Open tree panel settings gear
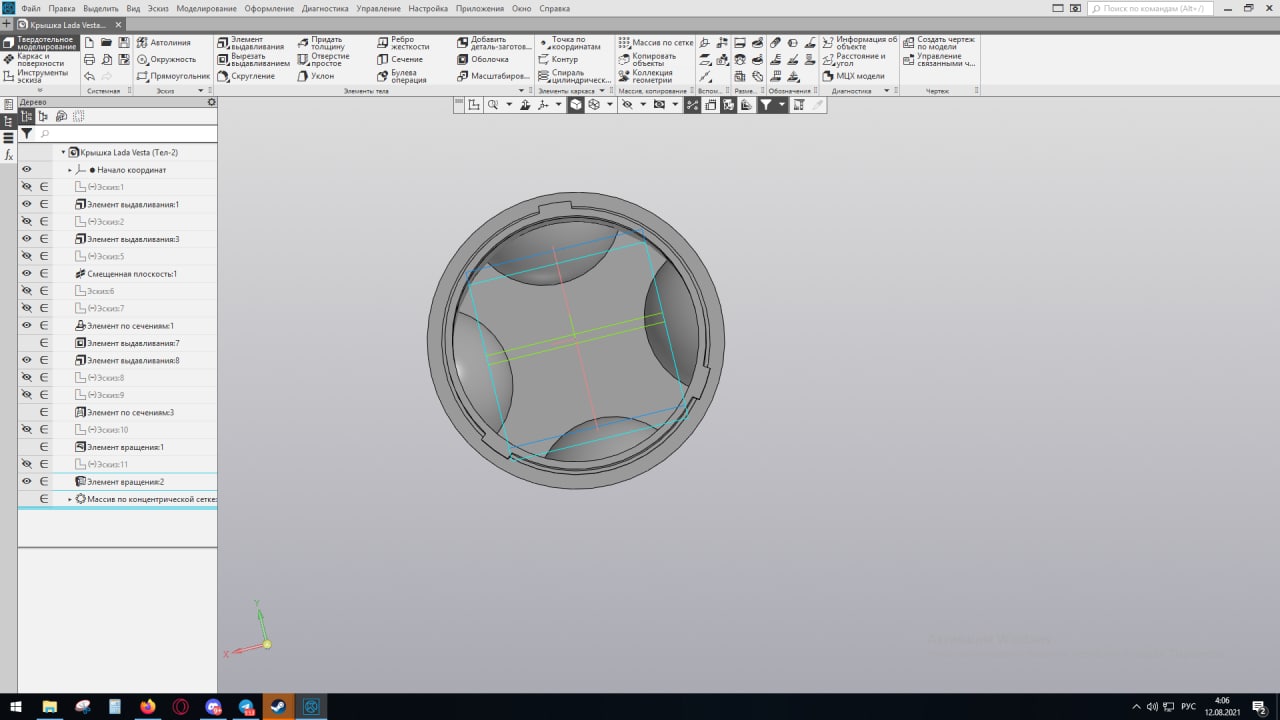This screenshot has height=720, width=1280. (x=211, y=102)
